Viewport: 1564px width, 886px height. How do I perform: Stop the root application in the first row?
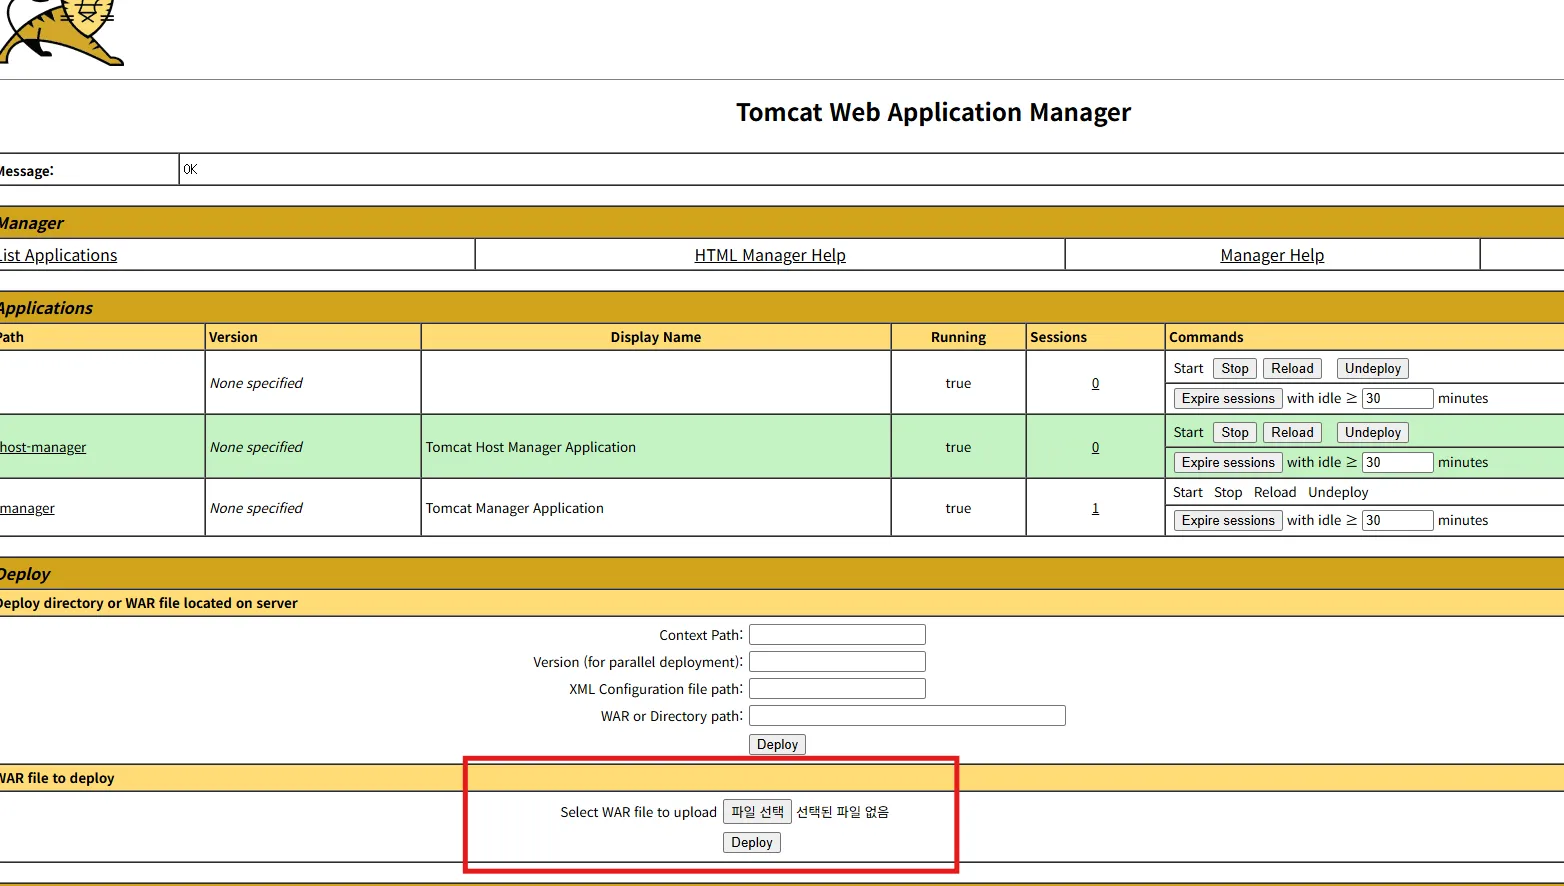(1235, 368)
